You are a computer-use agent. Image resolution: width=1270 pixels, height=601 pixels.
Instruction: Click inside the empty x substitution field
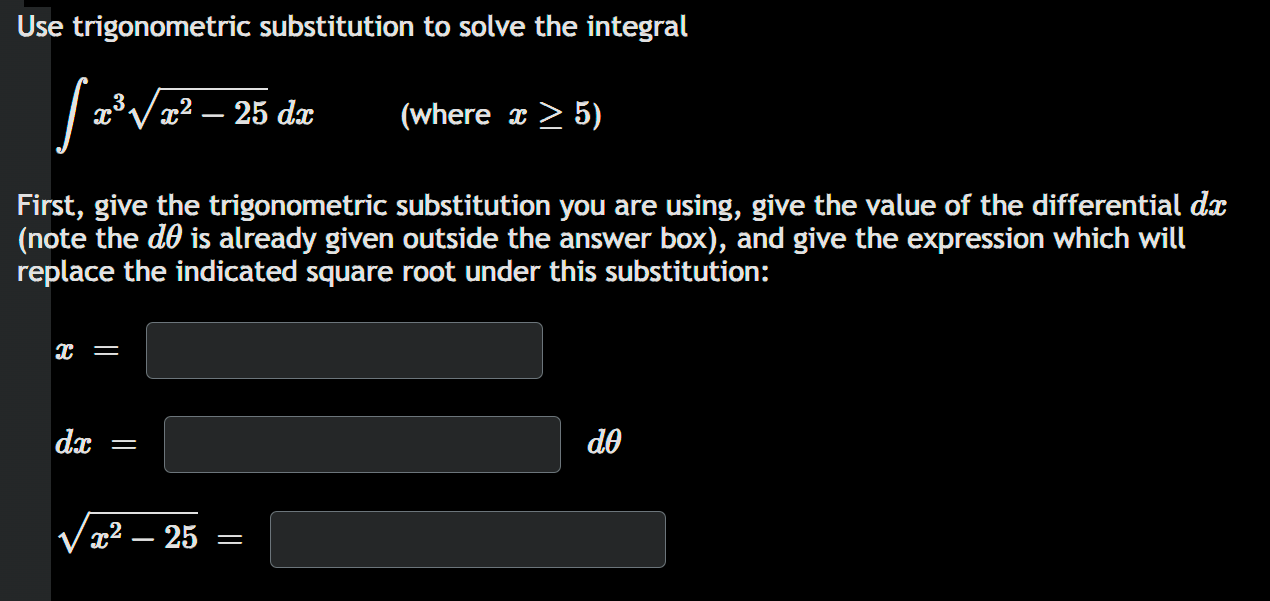[344, 350]
